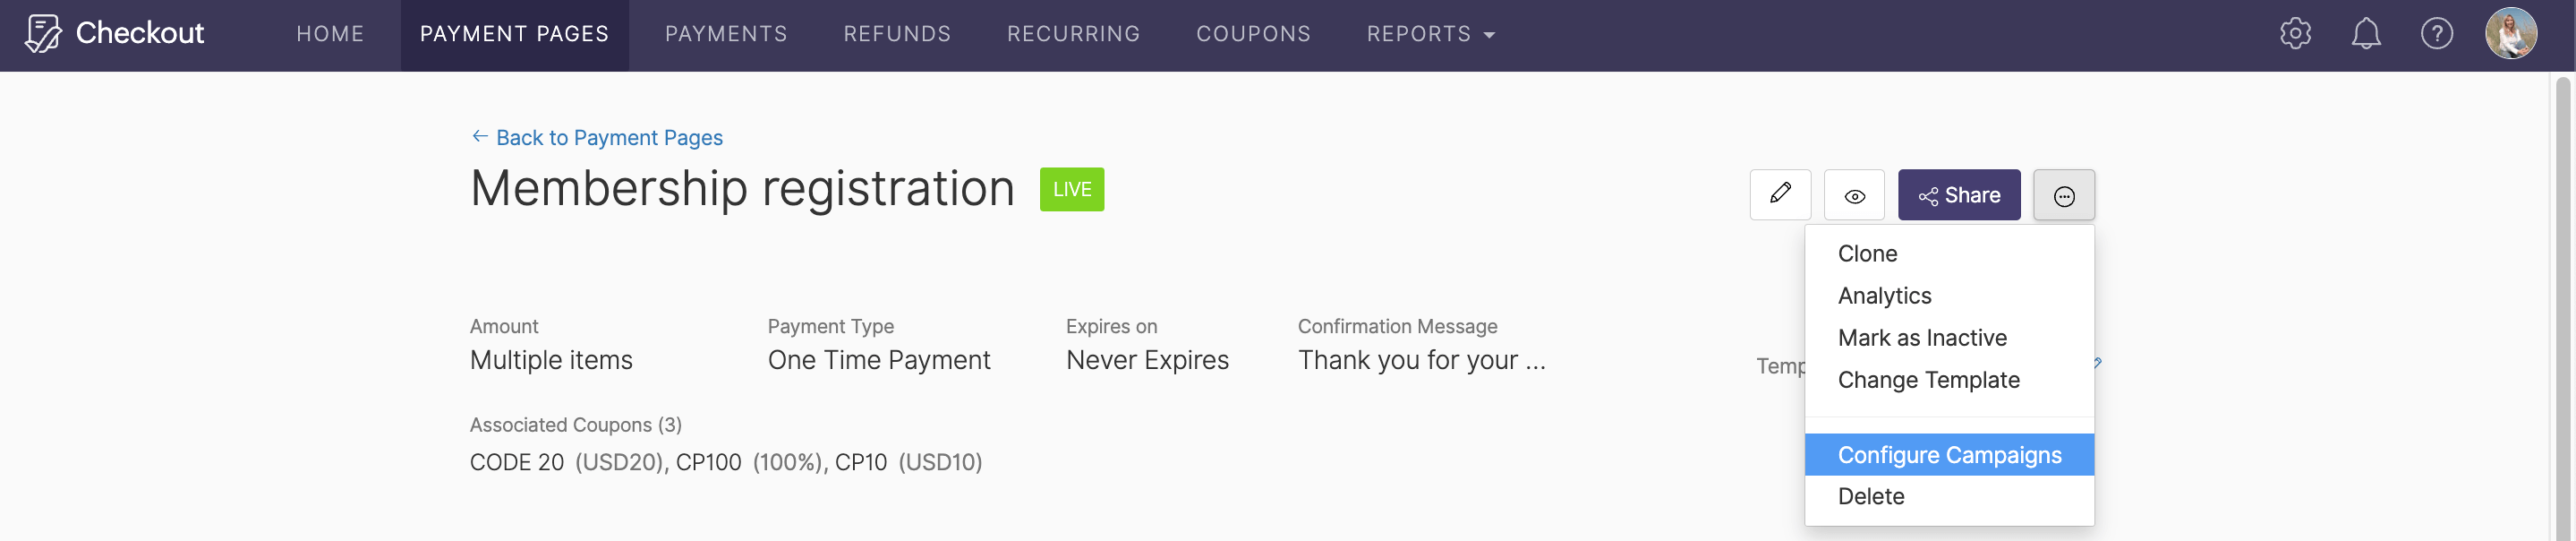2576x541 pixels.
Task: Click the Checkout logo
Action: coord(115,33)
